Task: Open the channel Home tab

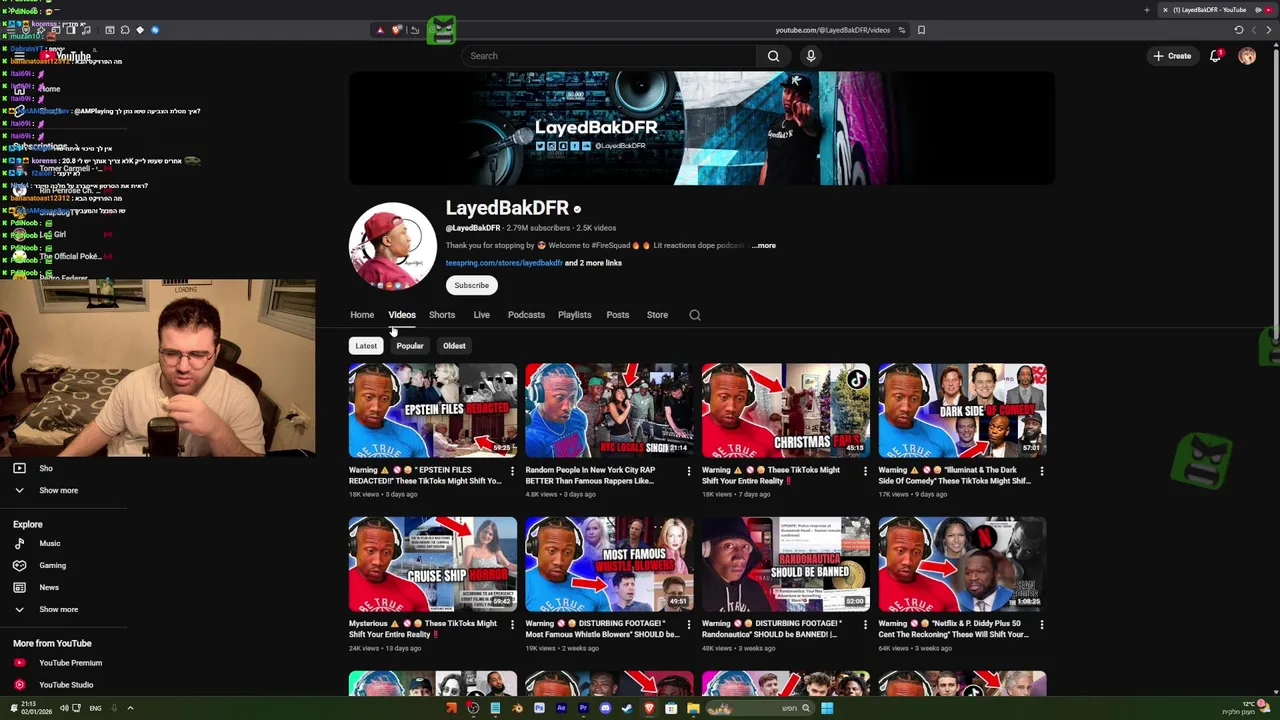Action: (x=362, y=315)
